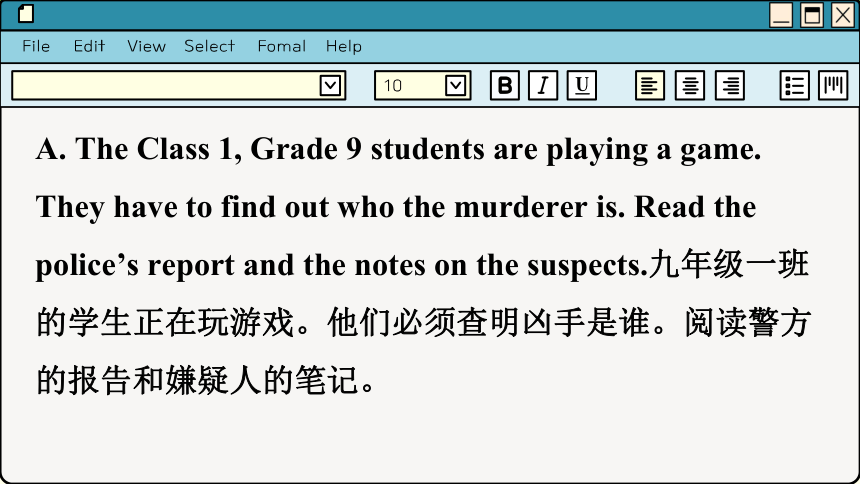Image resolution: width=860 pixels, height=484 pixels.
Task: Click the Chinese text "九年级一班"
Action: [x=728, y=264]
